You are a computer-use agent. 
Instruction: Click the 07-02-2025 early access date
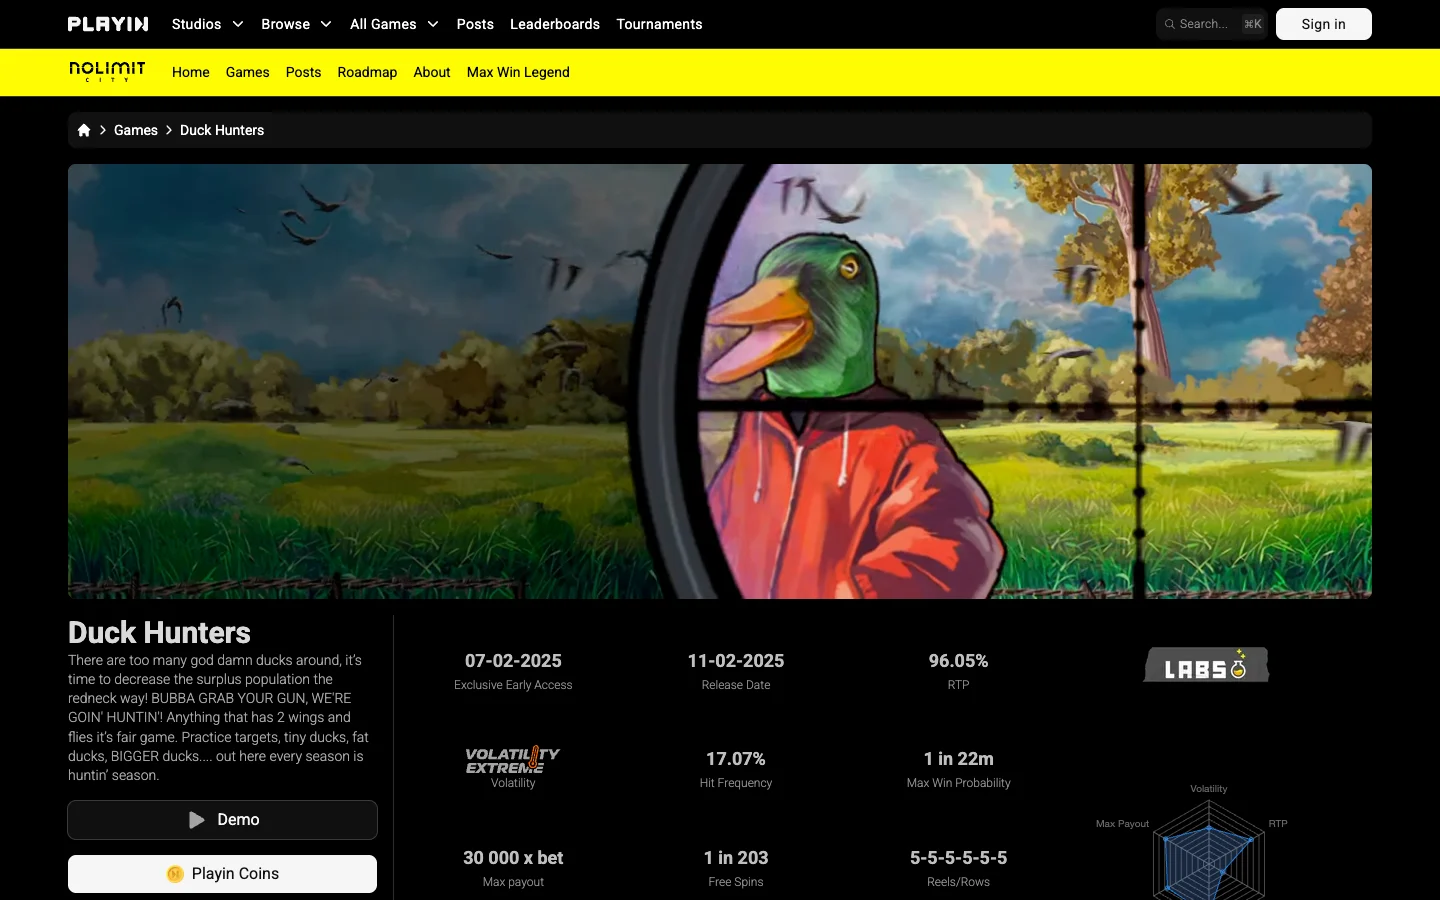513,661
